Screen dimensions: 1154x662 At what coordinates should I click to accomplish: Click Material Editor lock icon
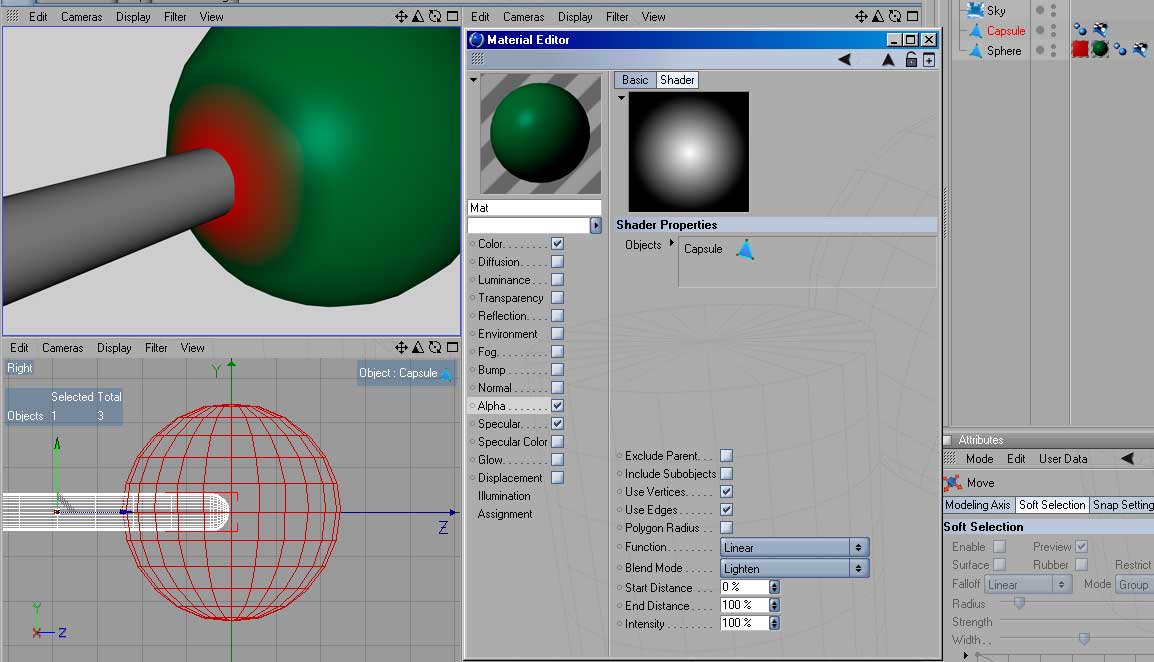pos(911,60)
